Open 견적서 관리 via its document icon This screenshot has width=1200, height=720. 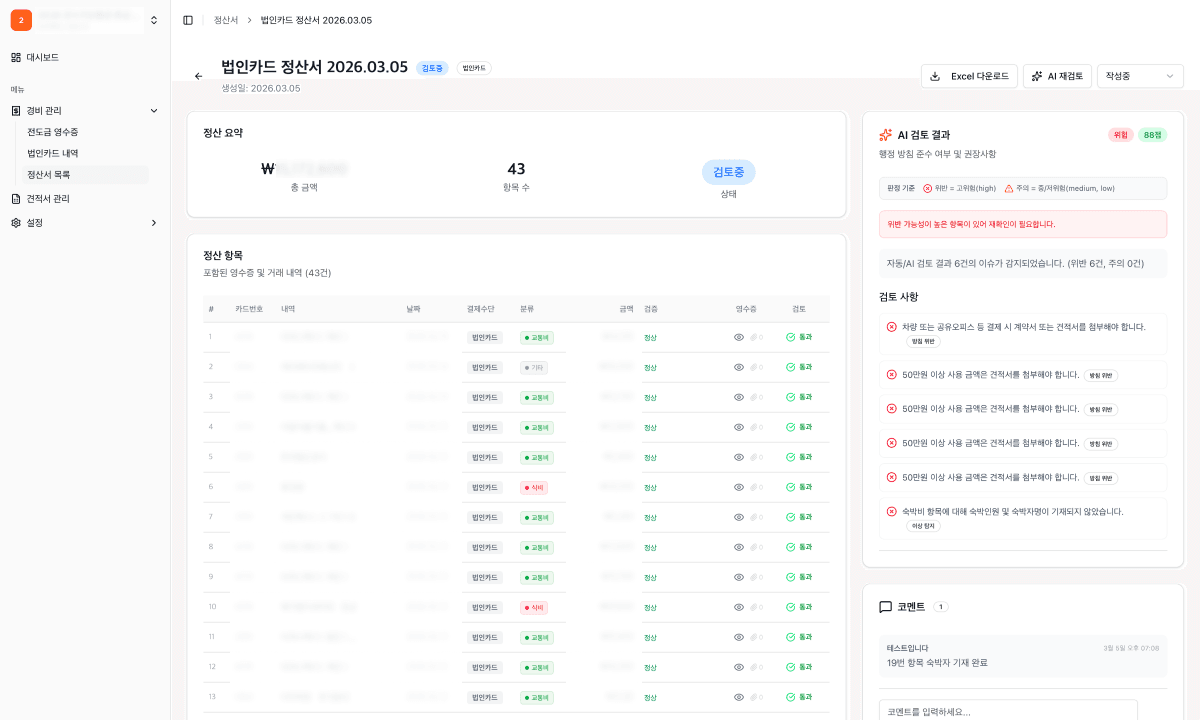[x=14, y=197]
